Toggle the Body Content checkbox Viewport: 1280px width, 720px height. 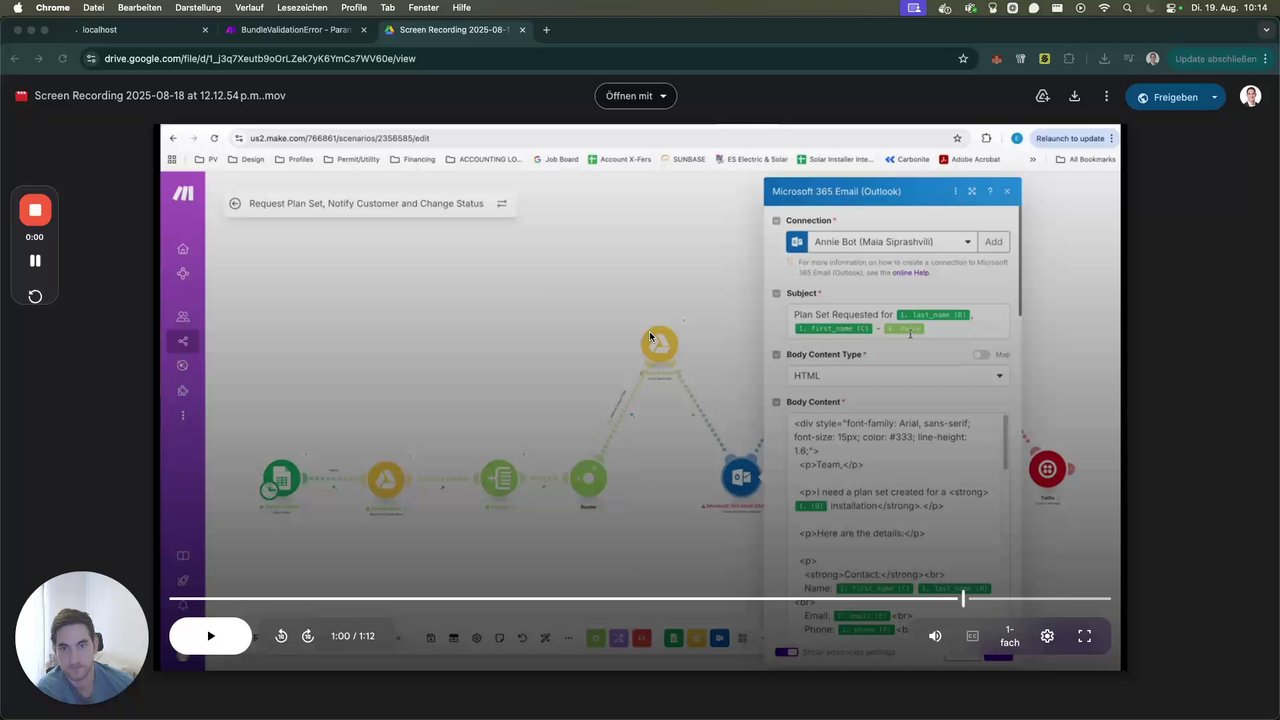[x=776, y=402]
